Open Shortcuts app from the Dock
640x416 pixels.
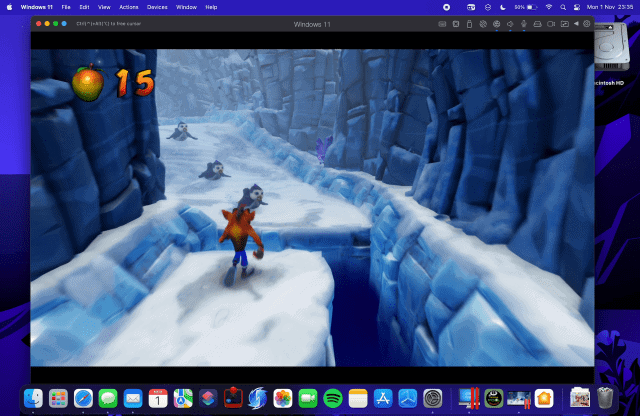click(208, 398)
